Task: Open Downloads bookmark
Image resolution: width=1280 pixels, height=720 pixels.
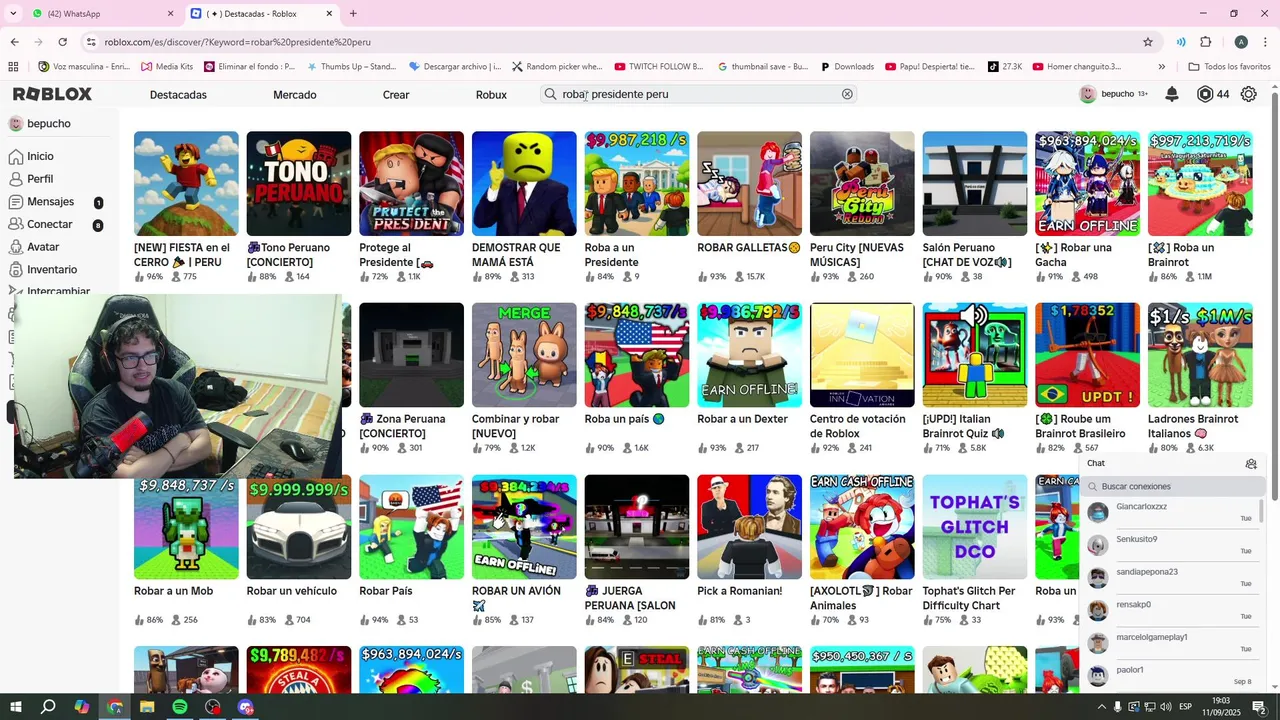Action: pyautogui.click(x=846, y=67)
